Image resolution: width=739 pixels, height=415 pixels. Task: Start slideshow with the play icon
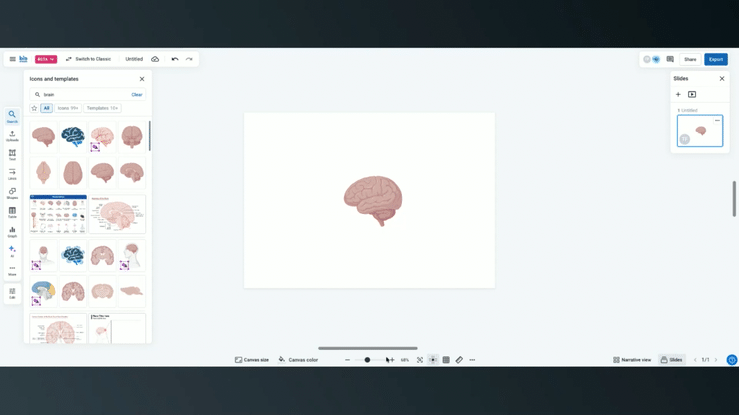coord(692,94)
